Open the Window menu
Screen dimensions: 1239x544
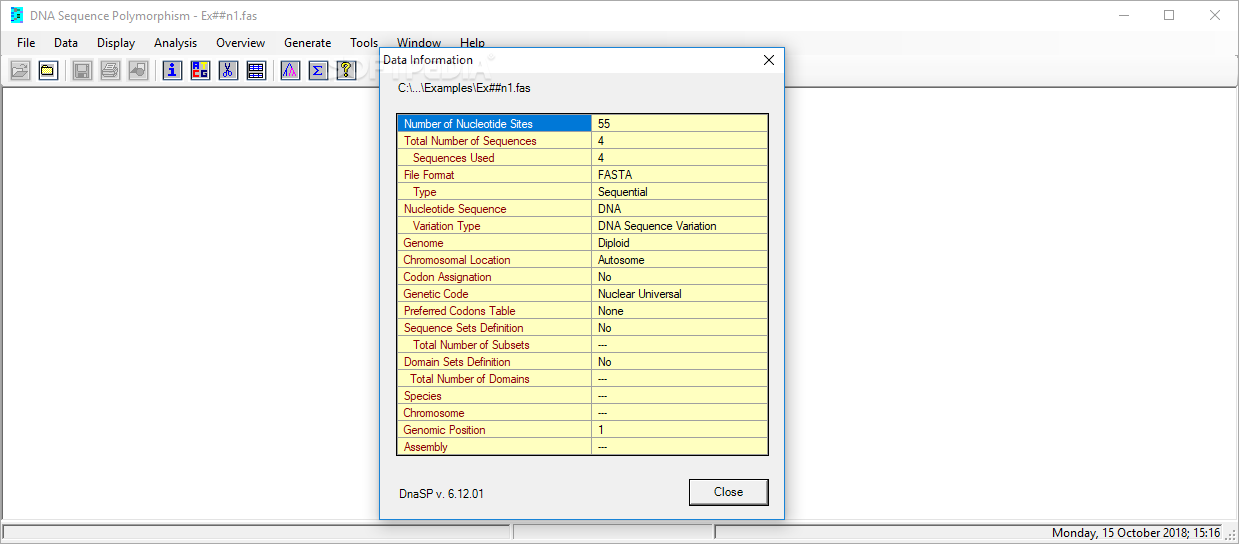[x=419, y=43]
